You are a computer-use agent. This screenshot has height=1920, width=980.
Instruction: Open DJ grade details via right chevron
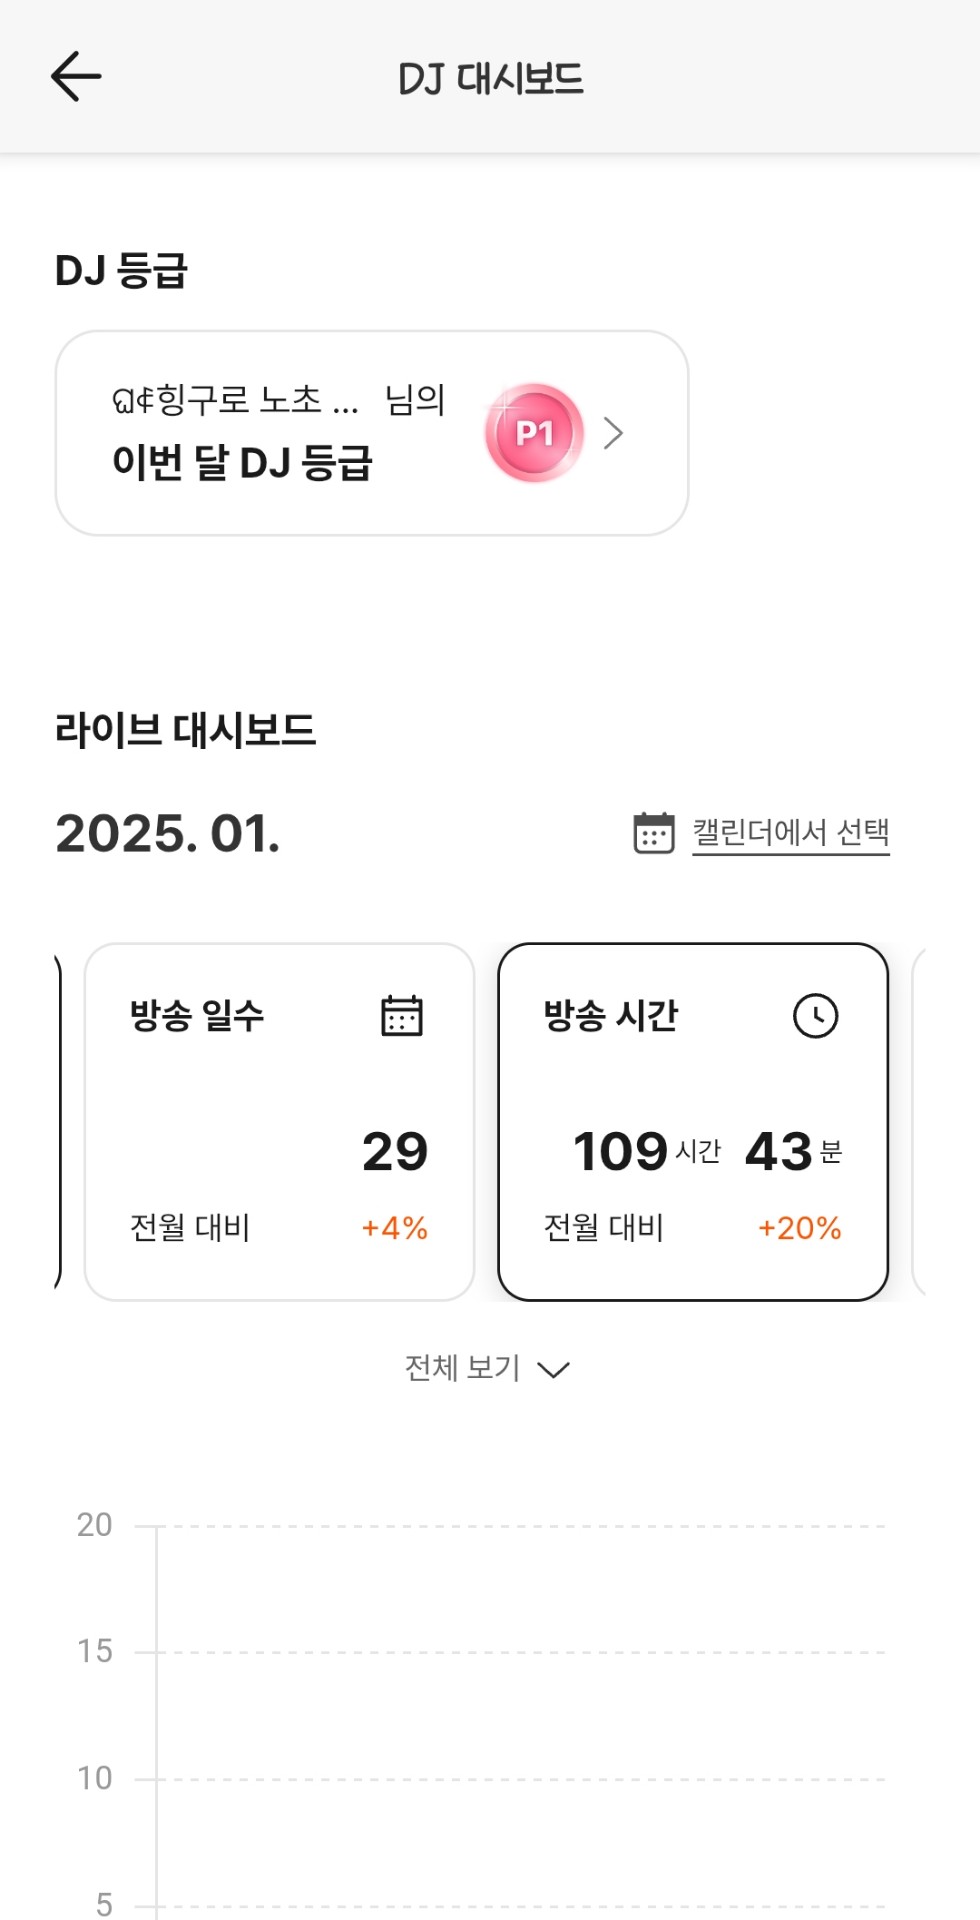[x=614, y=433]
